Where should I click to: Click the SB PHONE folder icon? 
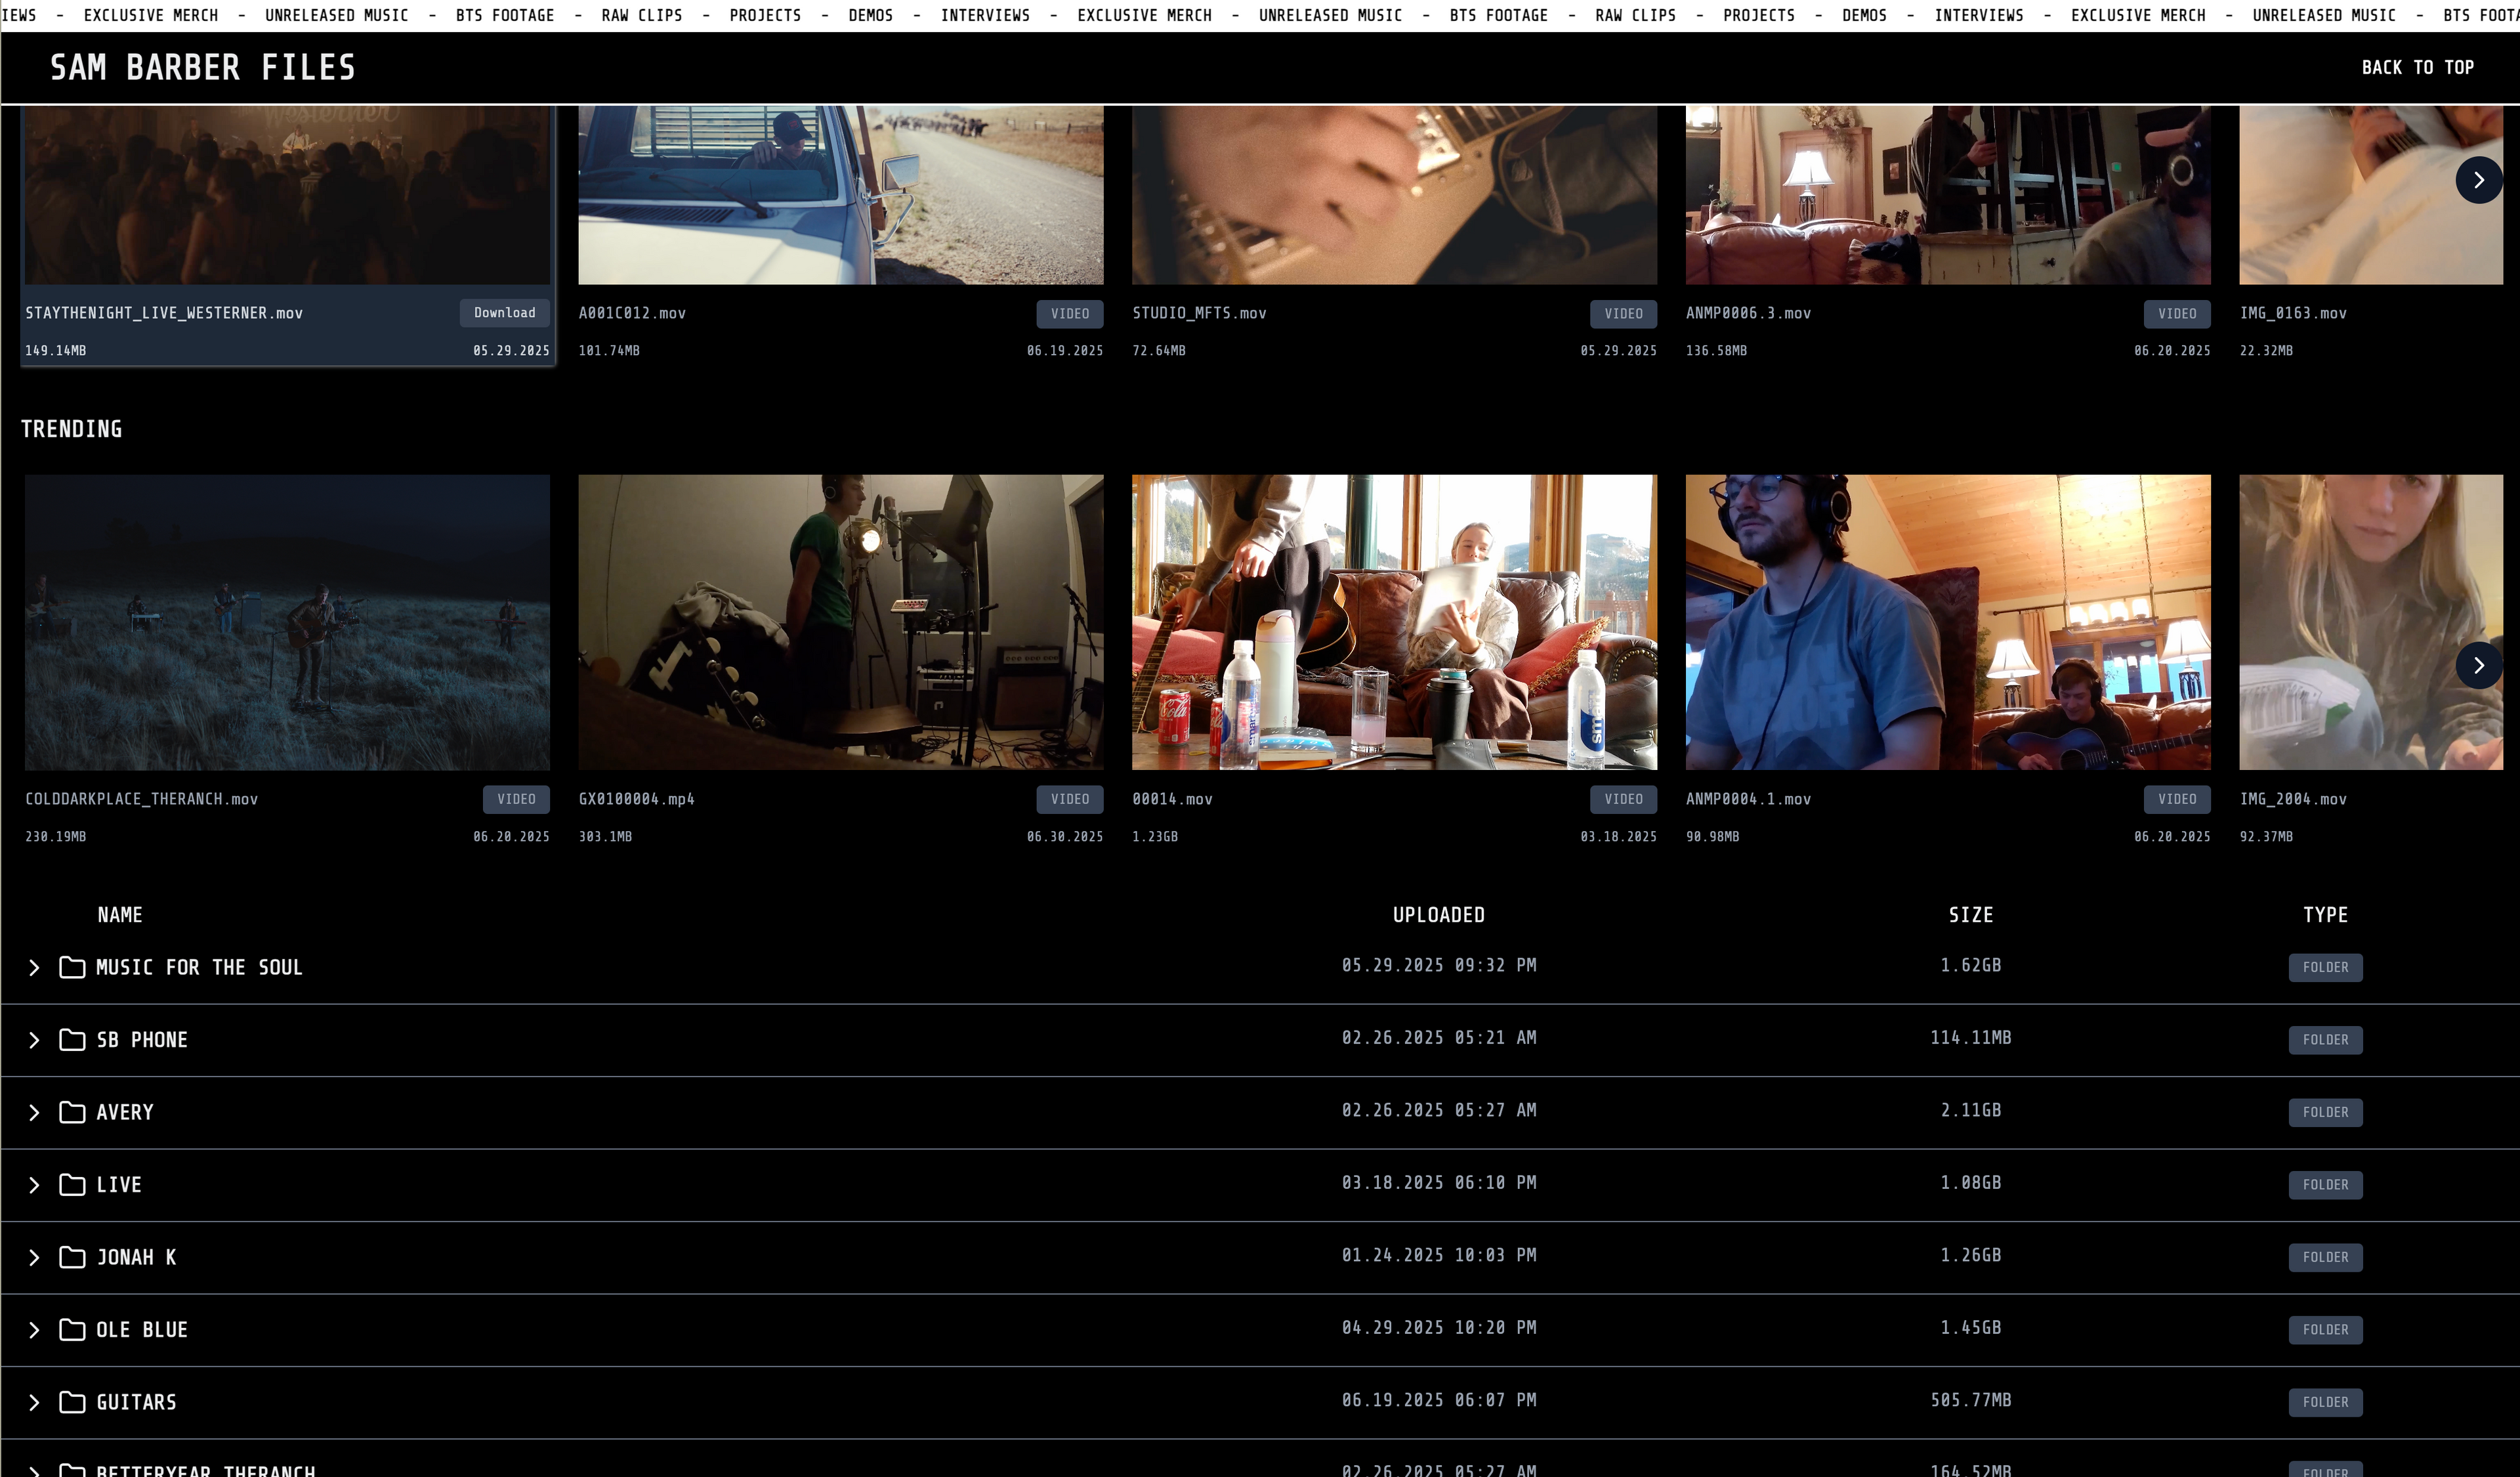(x=72, y=1040)
